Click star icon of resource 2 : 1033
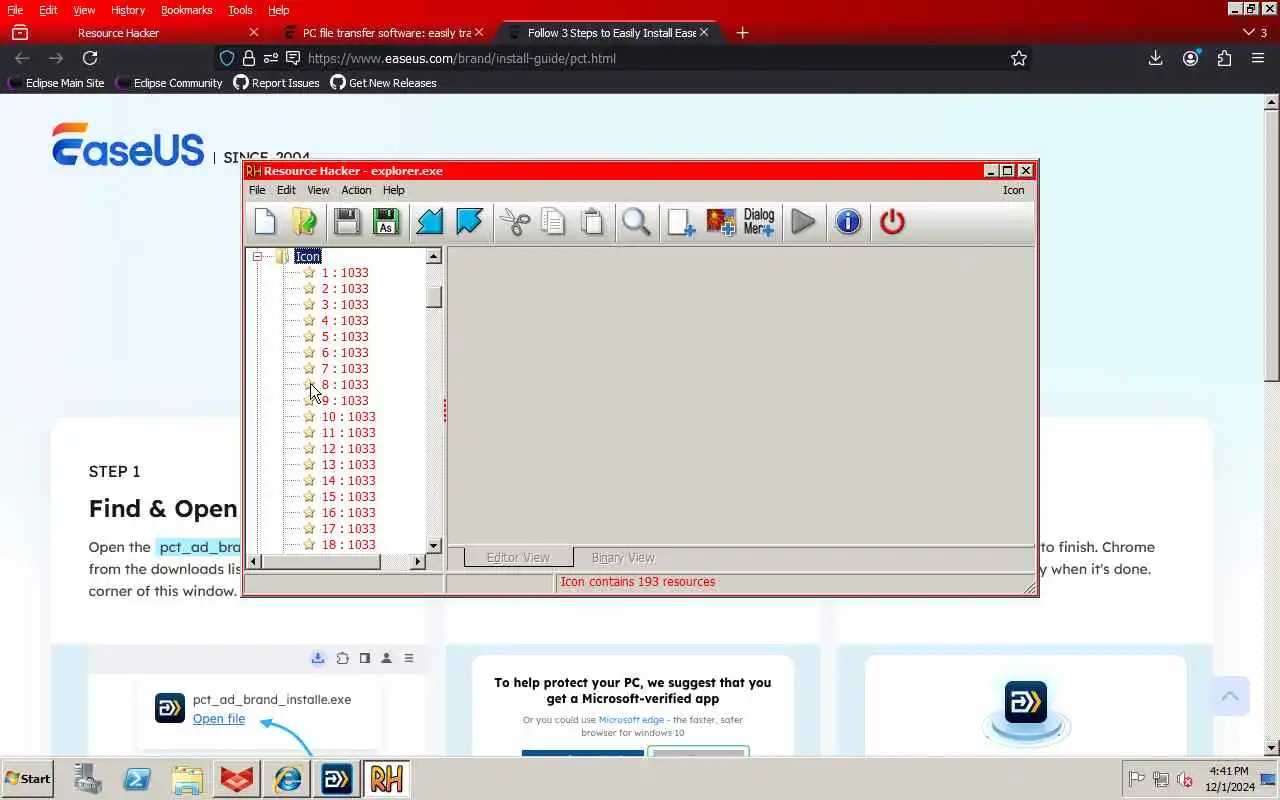The image size is (1280, 800). click(309, 289)
